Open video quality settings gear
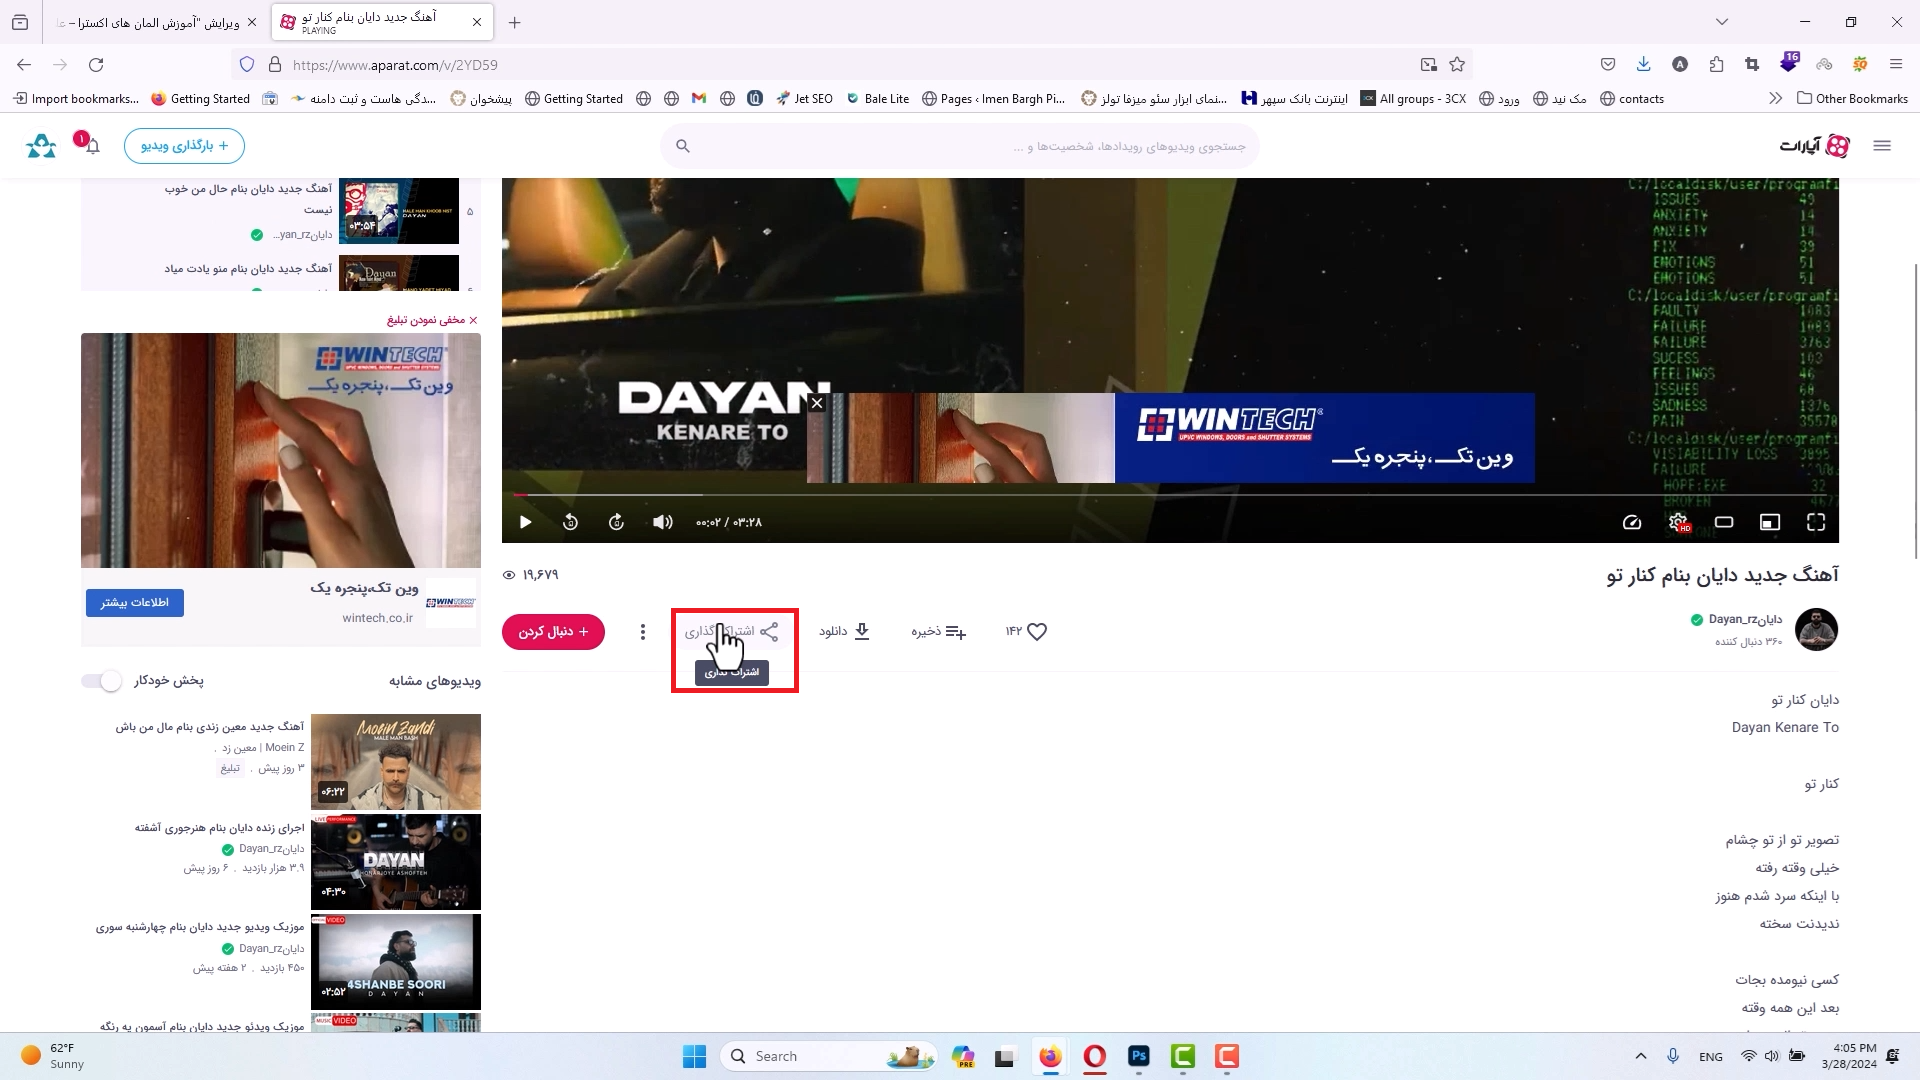Image resolution: width=1920 pixels, height=1080 pixels. (x=1678, y=522)
